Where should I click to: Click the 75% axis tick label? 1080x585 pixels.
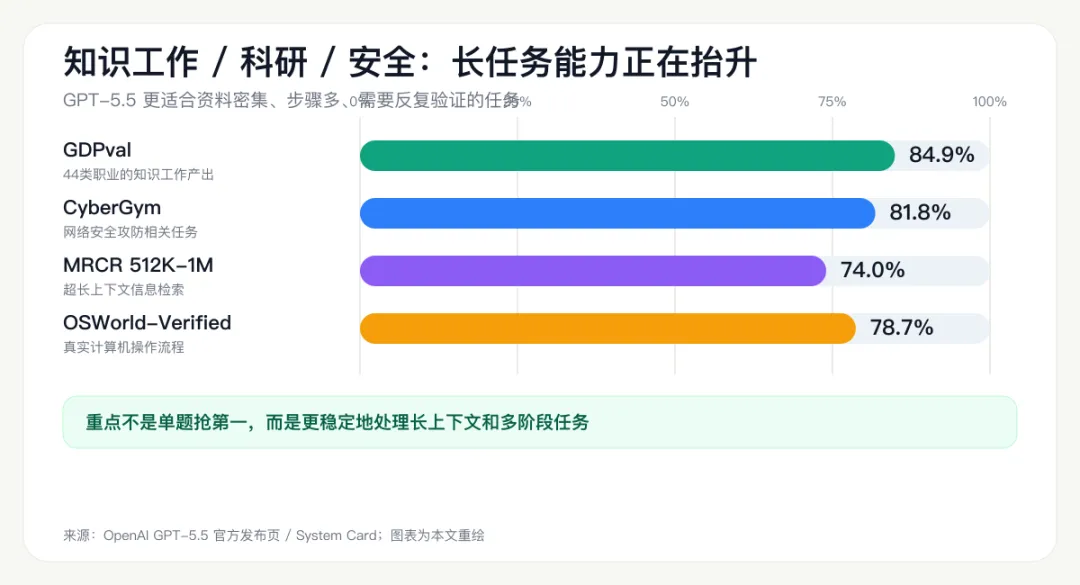click(832, 102)
